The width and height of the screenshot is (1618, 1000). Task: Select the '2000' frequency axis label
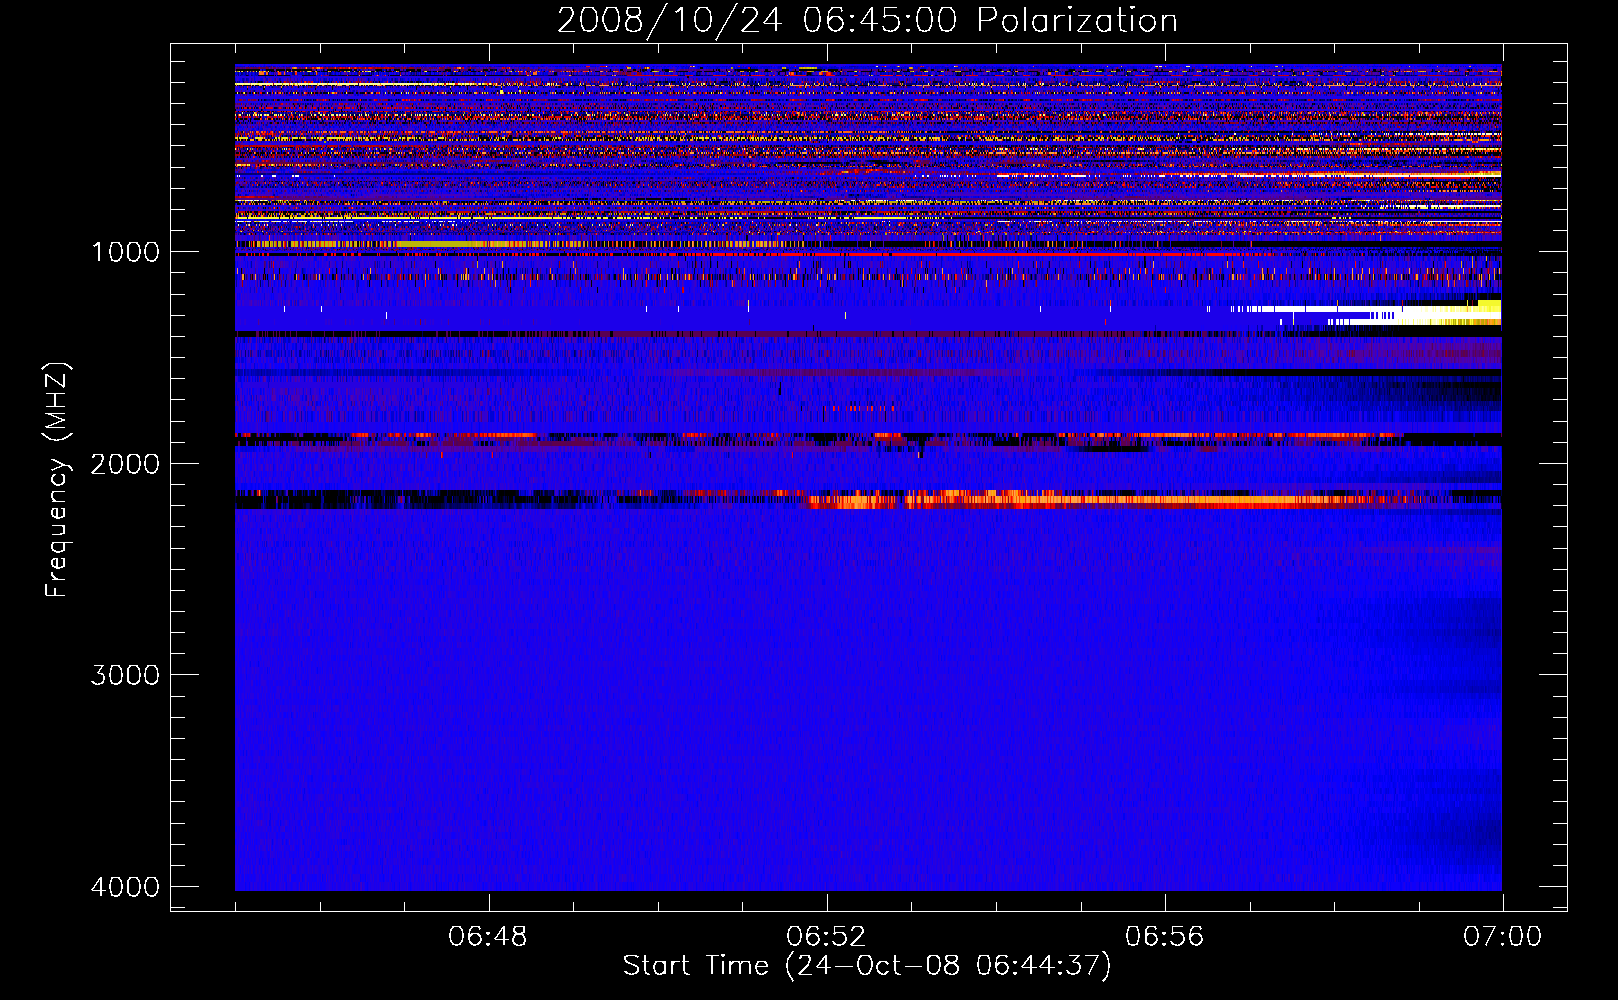coord(125,464)
